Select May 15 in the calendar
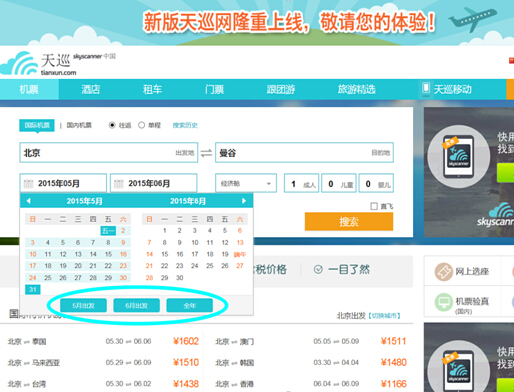The width and height of the screenshot is (514, 392). (108, 254)
